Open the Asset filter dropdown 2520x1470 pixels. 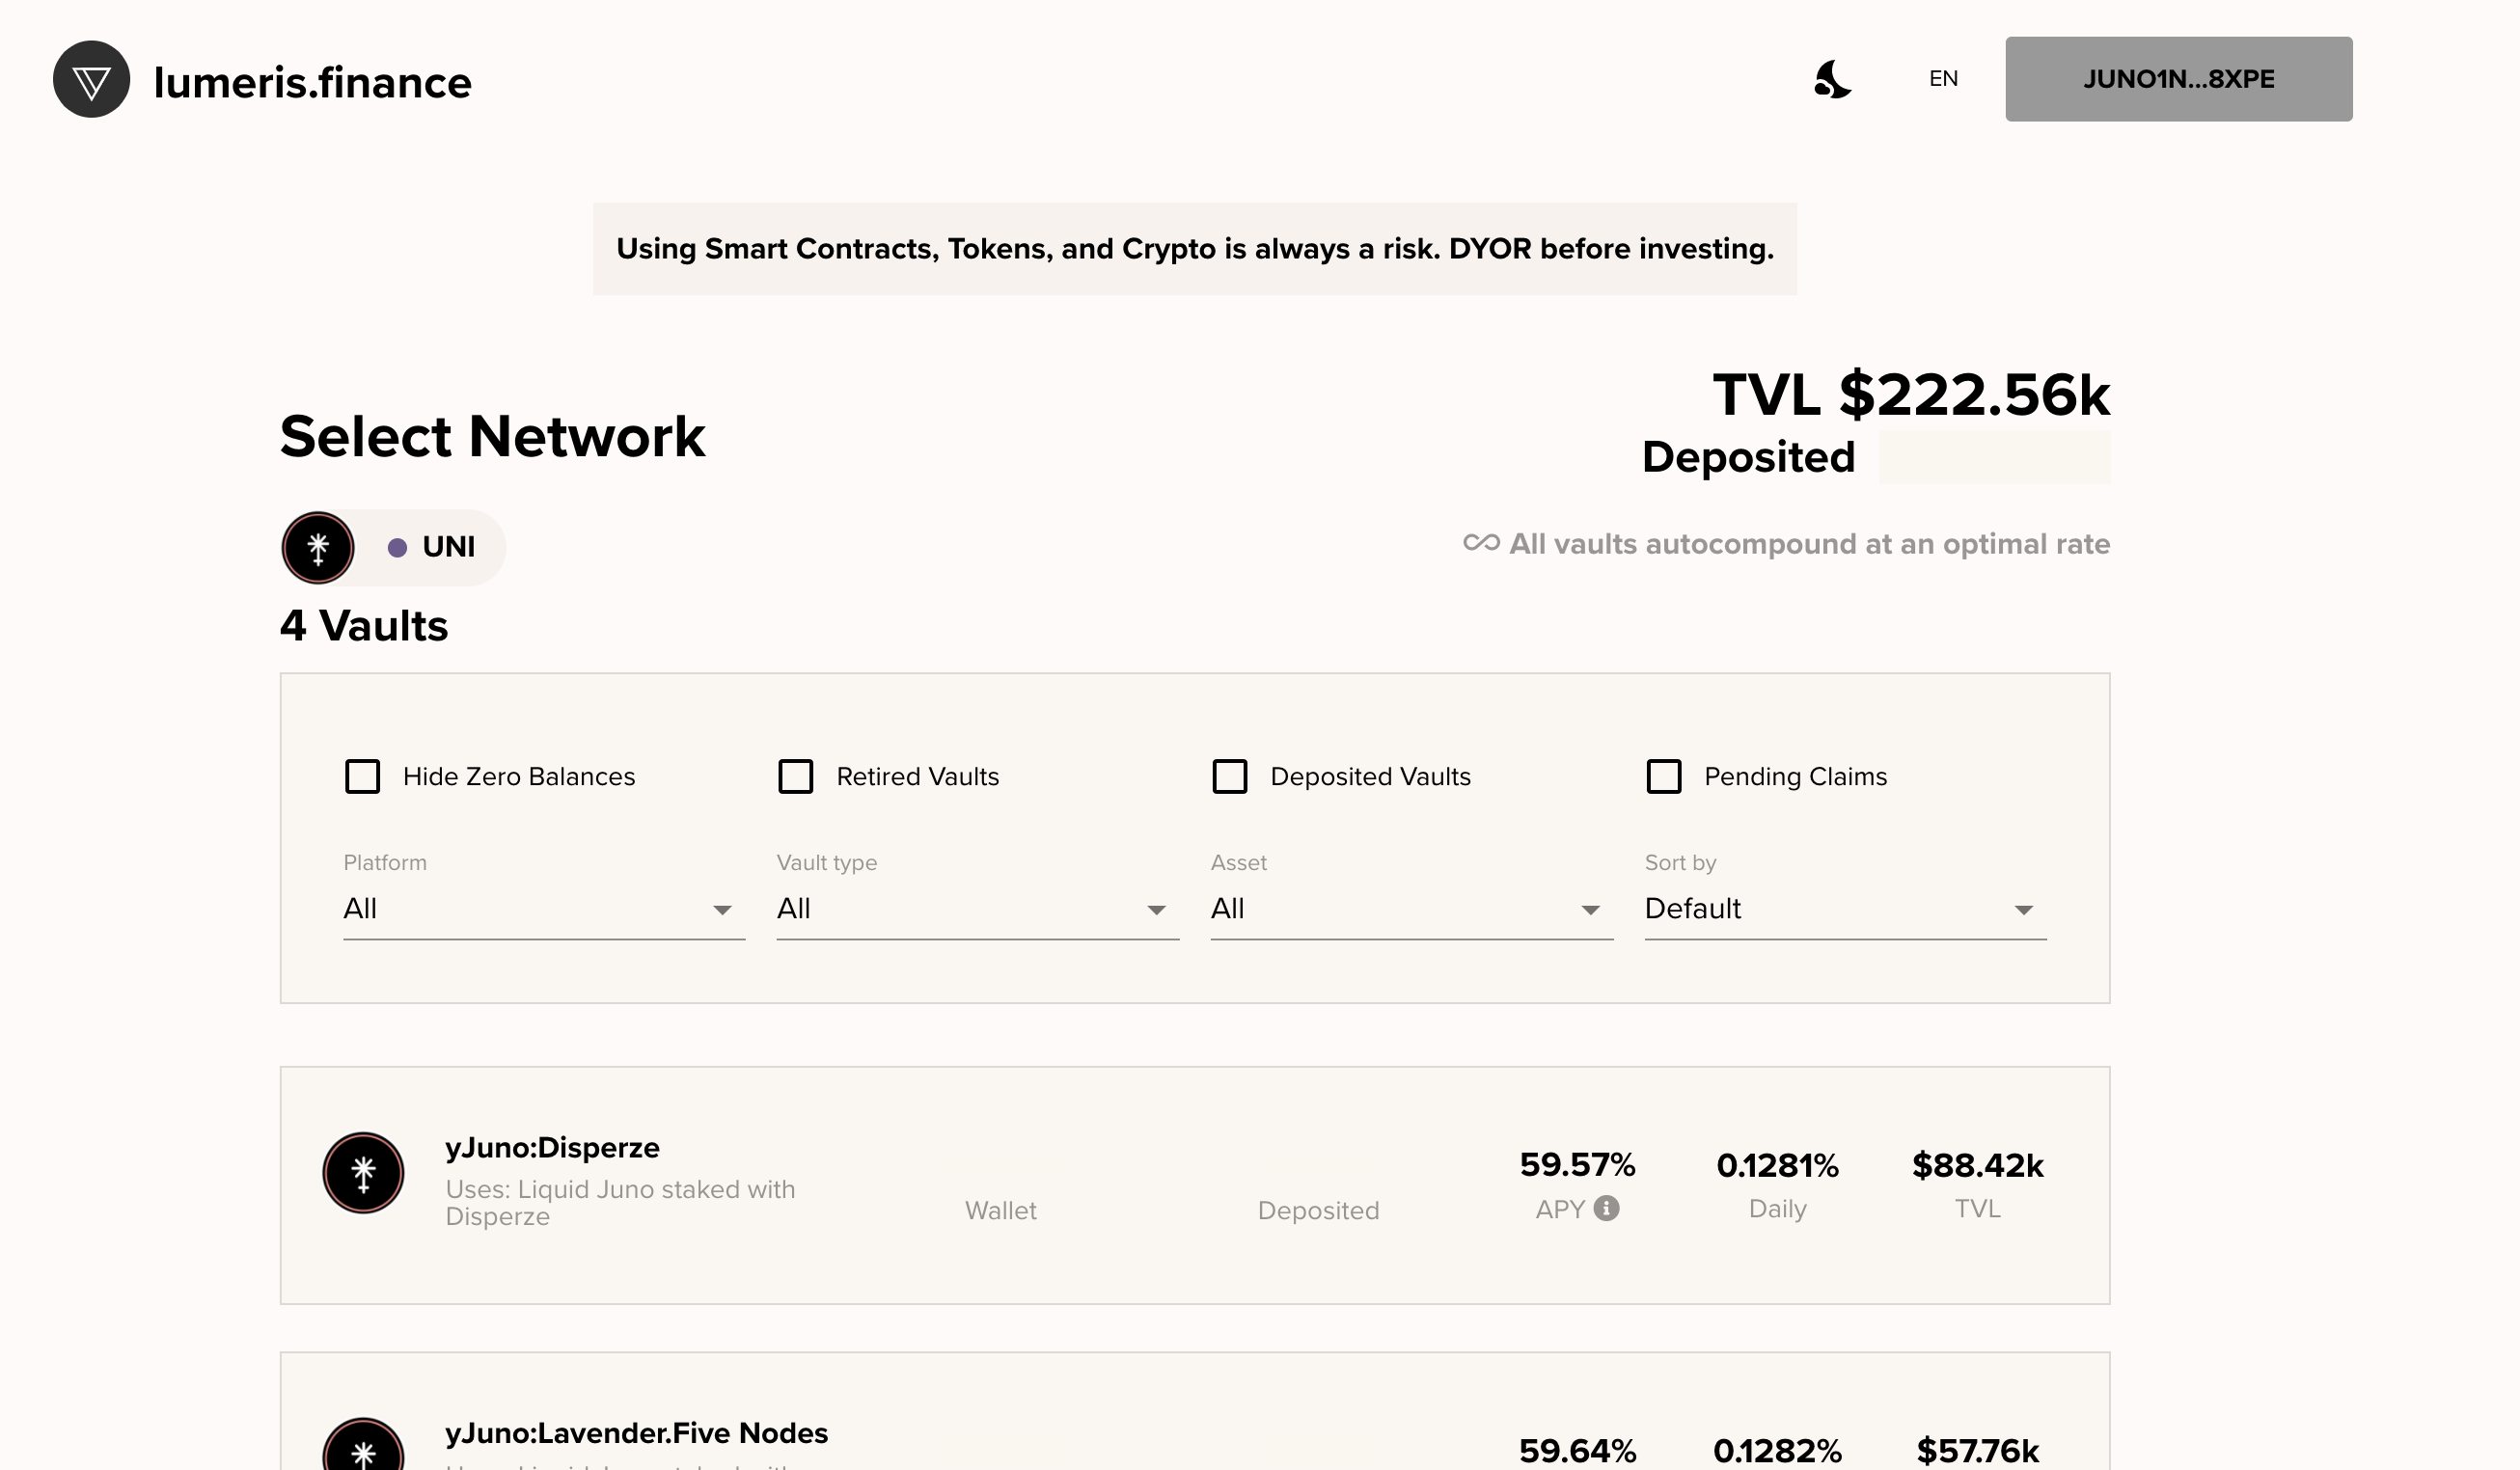[1411, 909]
